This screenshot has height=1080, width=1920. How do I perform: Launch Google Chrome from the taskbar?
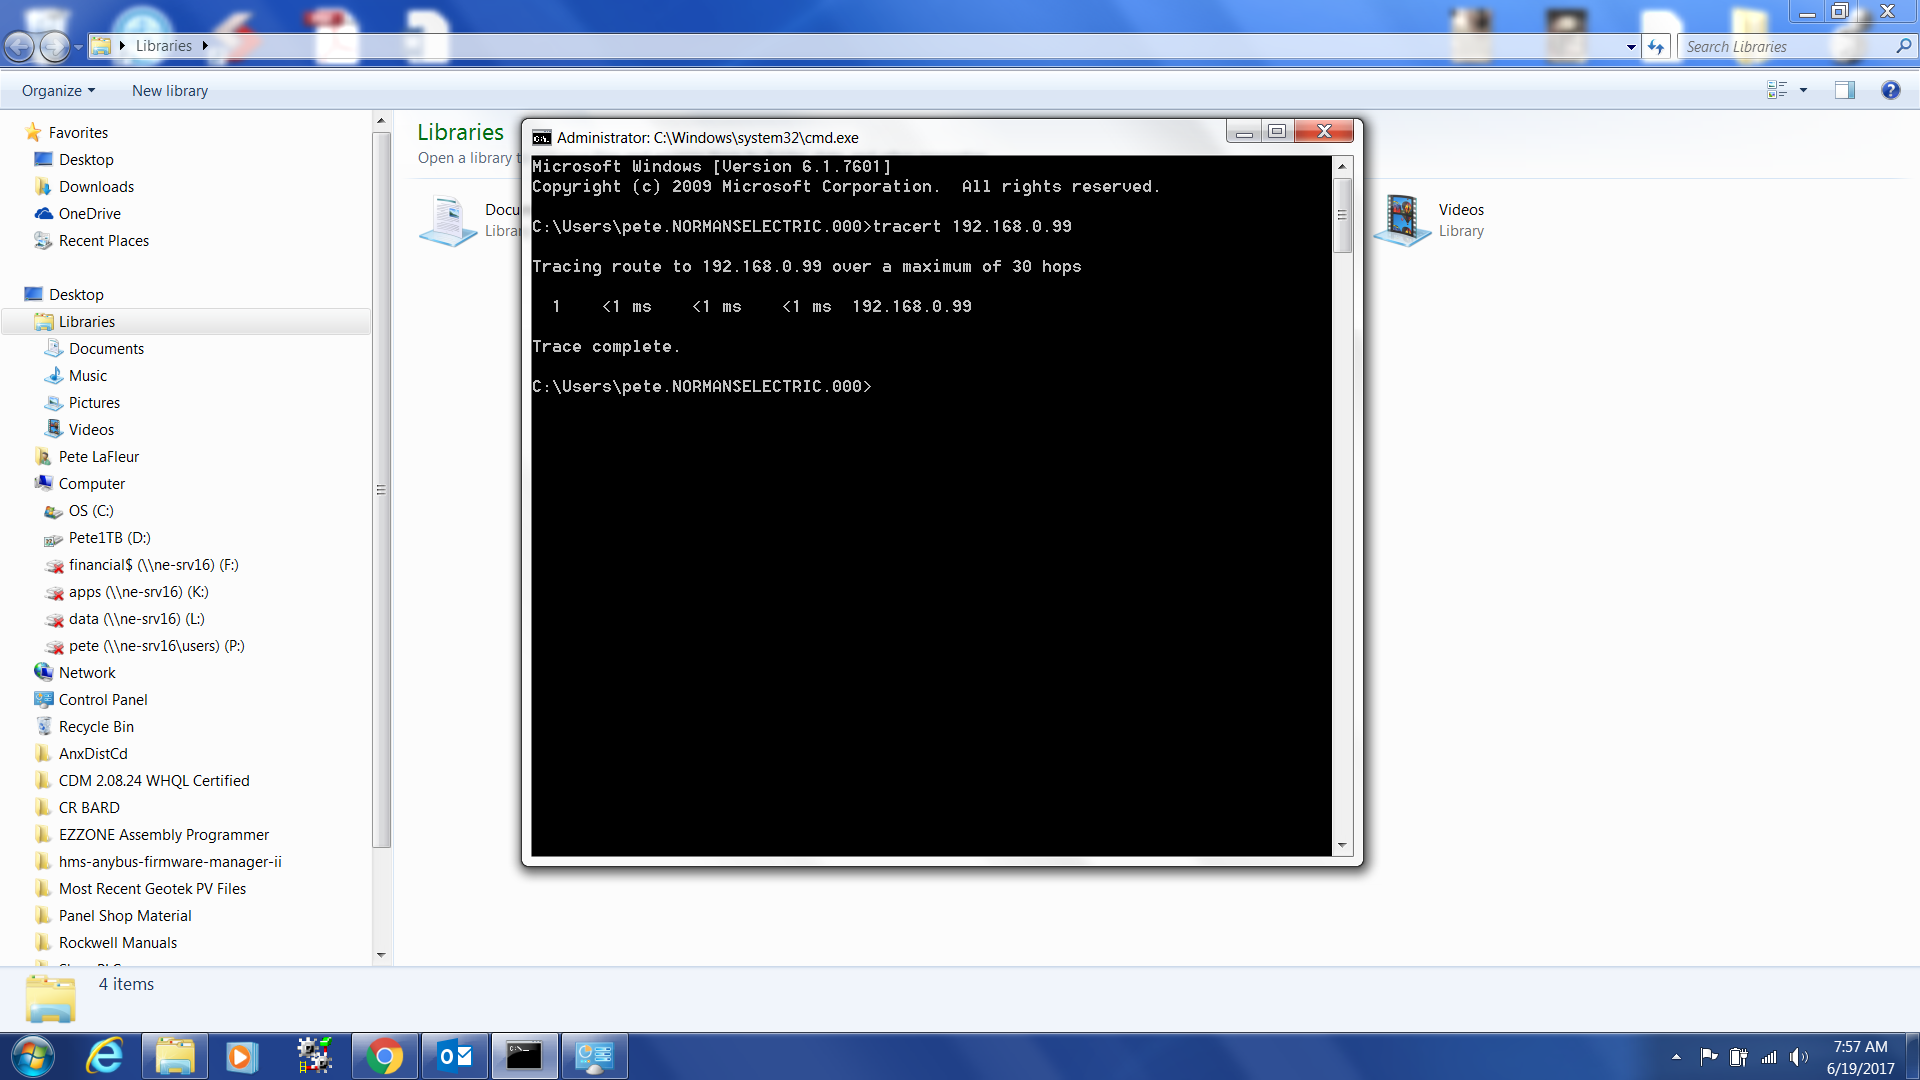click(385, 1055)
